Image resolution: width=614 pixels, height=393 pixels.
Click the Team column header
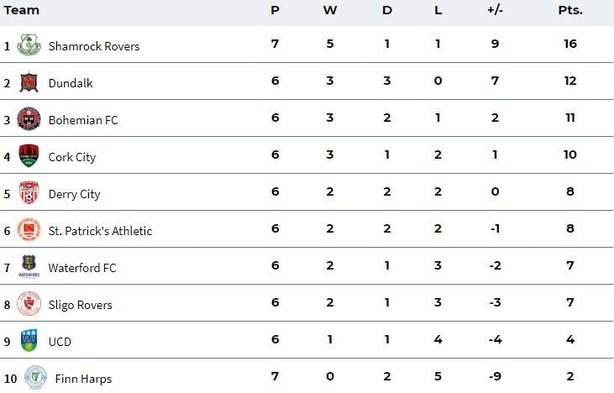pyautogui.click(x=22, y=10)
